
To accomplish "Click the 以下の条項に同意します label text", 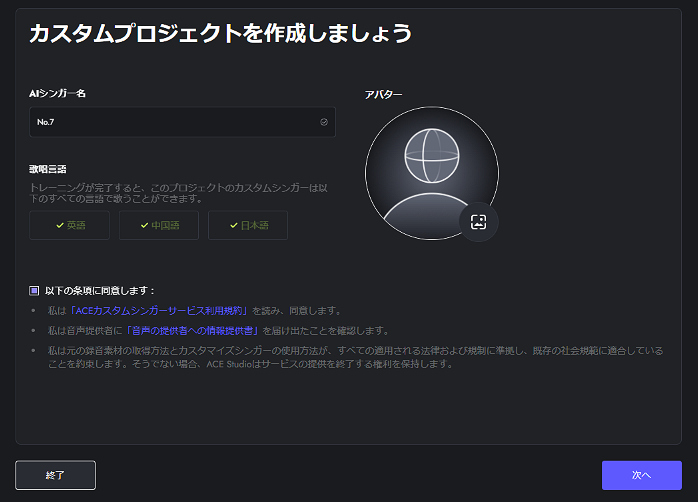I will click(x=100, y=290).
